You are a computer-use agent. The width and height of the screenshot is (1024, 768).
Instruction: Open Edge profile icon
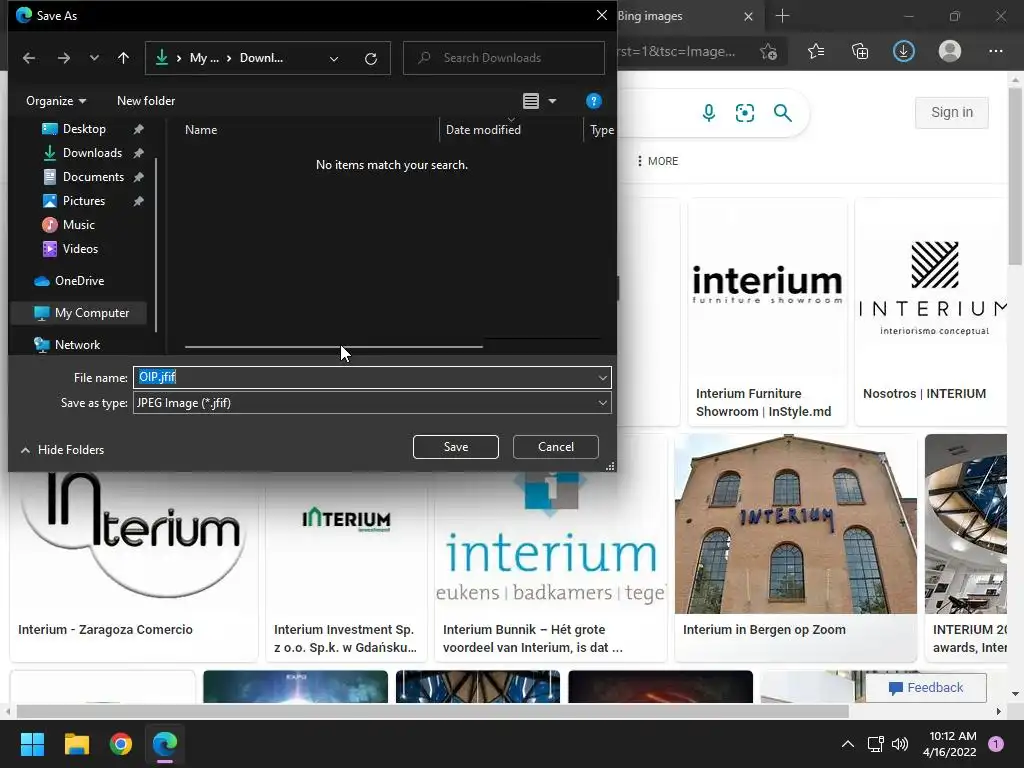950,52
